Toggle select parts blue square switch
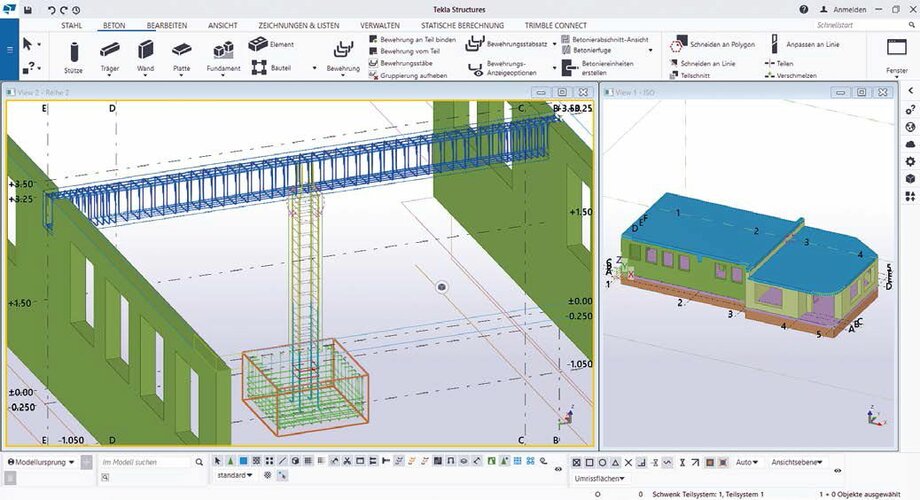This screenshot has width=920, height=500. (243, 461)
